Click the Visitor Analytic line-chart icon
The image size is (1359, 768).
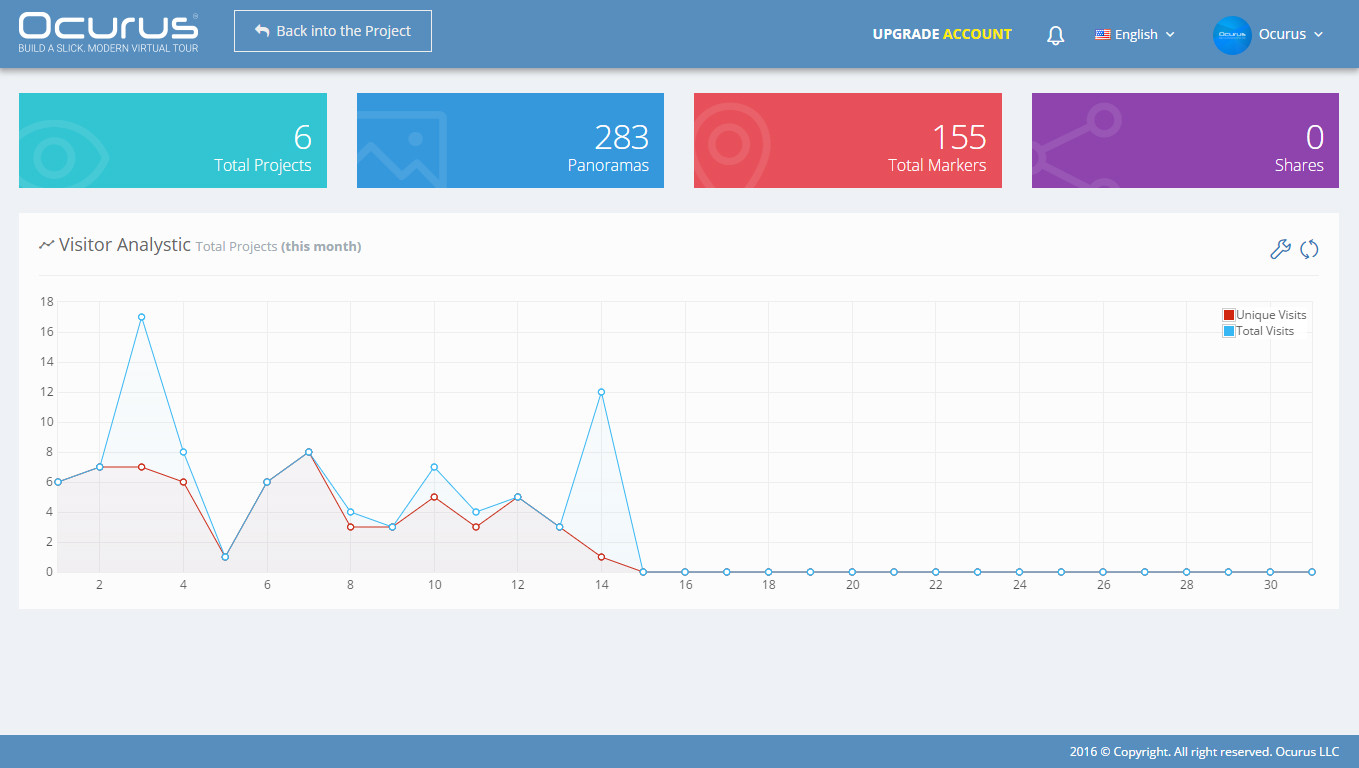(46, 245)
